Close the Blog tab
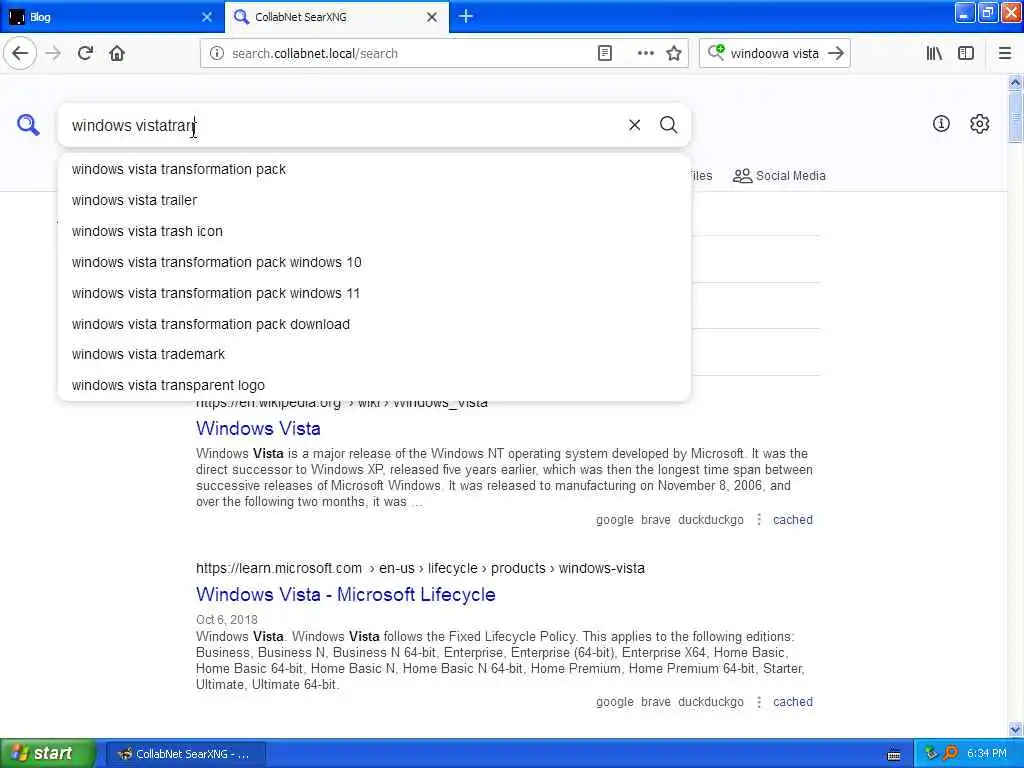Viewport: 1024px width, 768px height. coord(207,17)
